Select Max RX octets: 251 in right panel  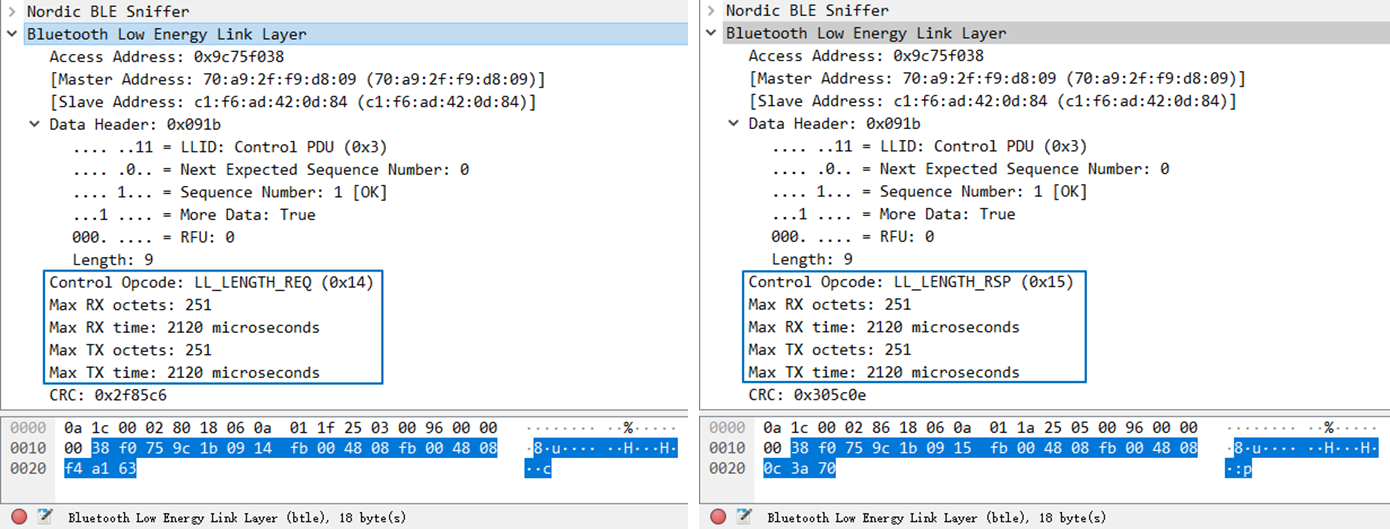829,305
